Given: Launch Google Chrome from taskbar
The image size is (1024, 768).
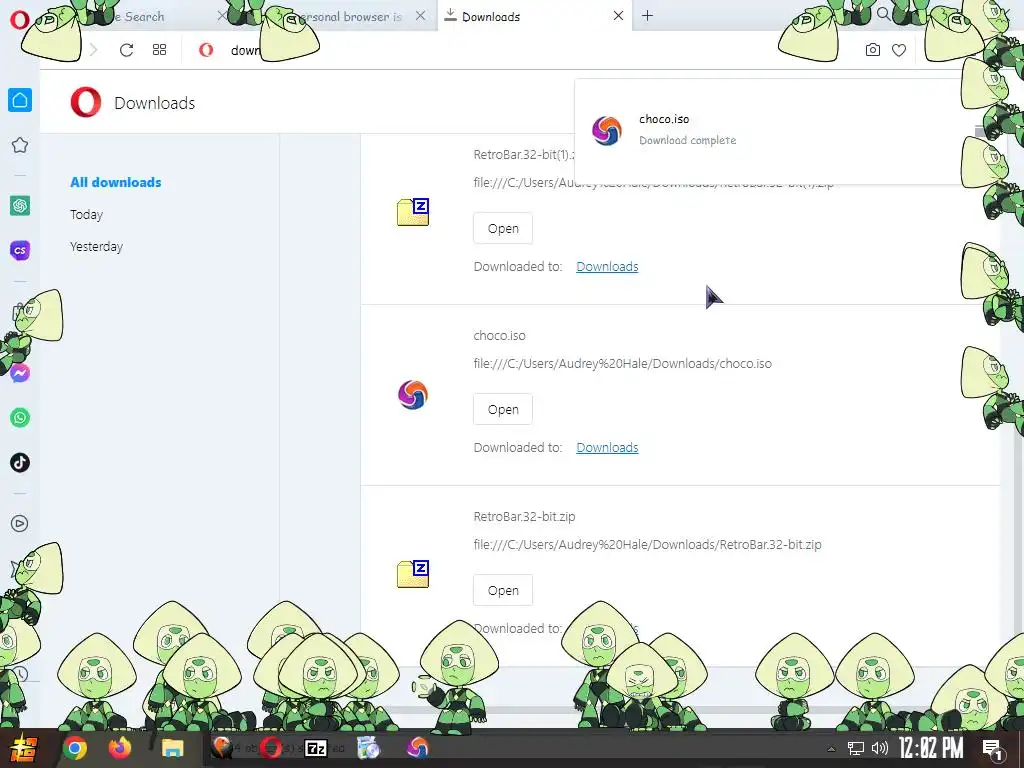Looking at the screenshot, I should click(x=75, y=748).
